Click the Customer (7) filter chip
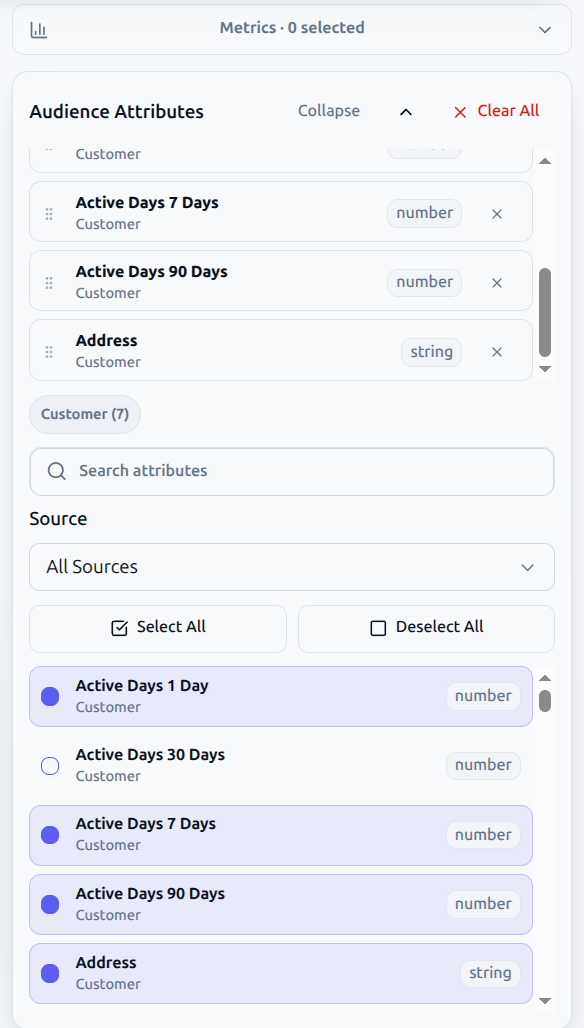Viewport: 584px width, 1028px height. [x=85, y=414]
